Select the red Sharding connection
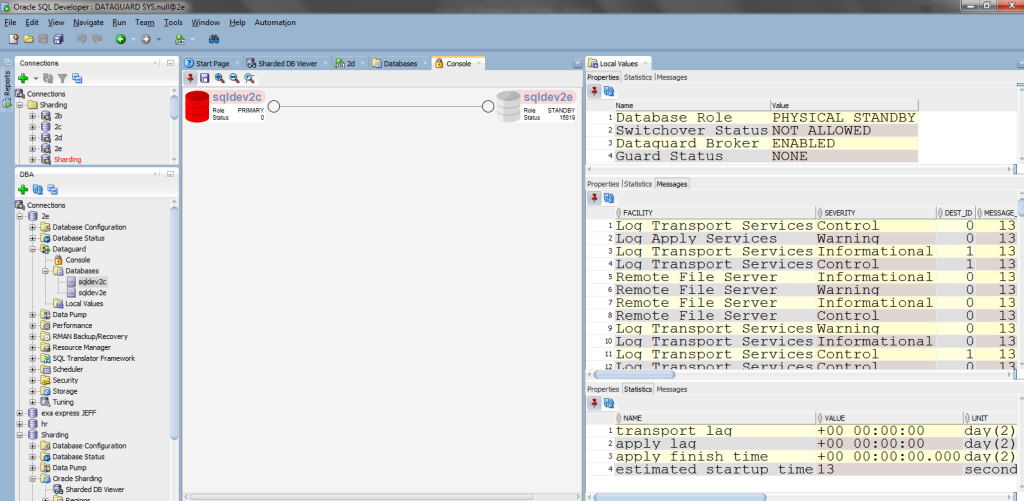 (x=67, y=159)
